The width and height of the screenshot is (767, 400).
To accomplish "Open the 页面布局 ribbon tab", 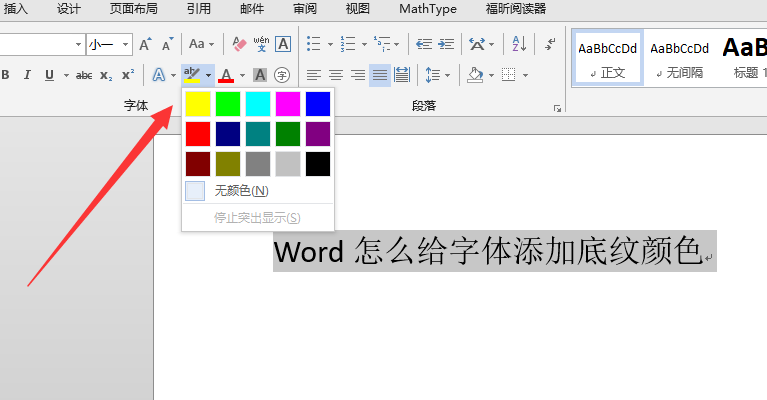I will point(134,9).
